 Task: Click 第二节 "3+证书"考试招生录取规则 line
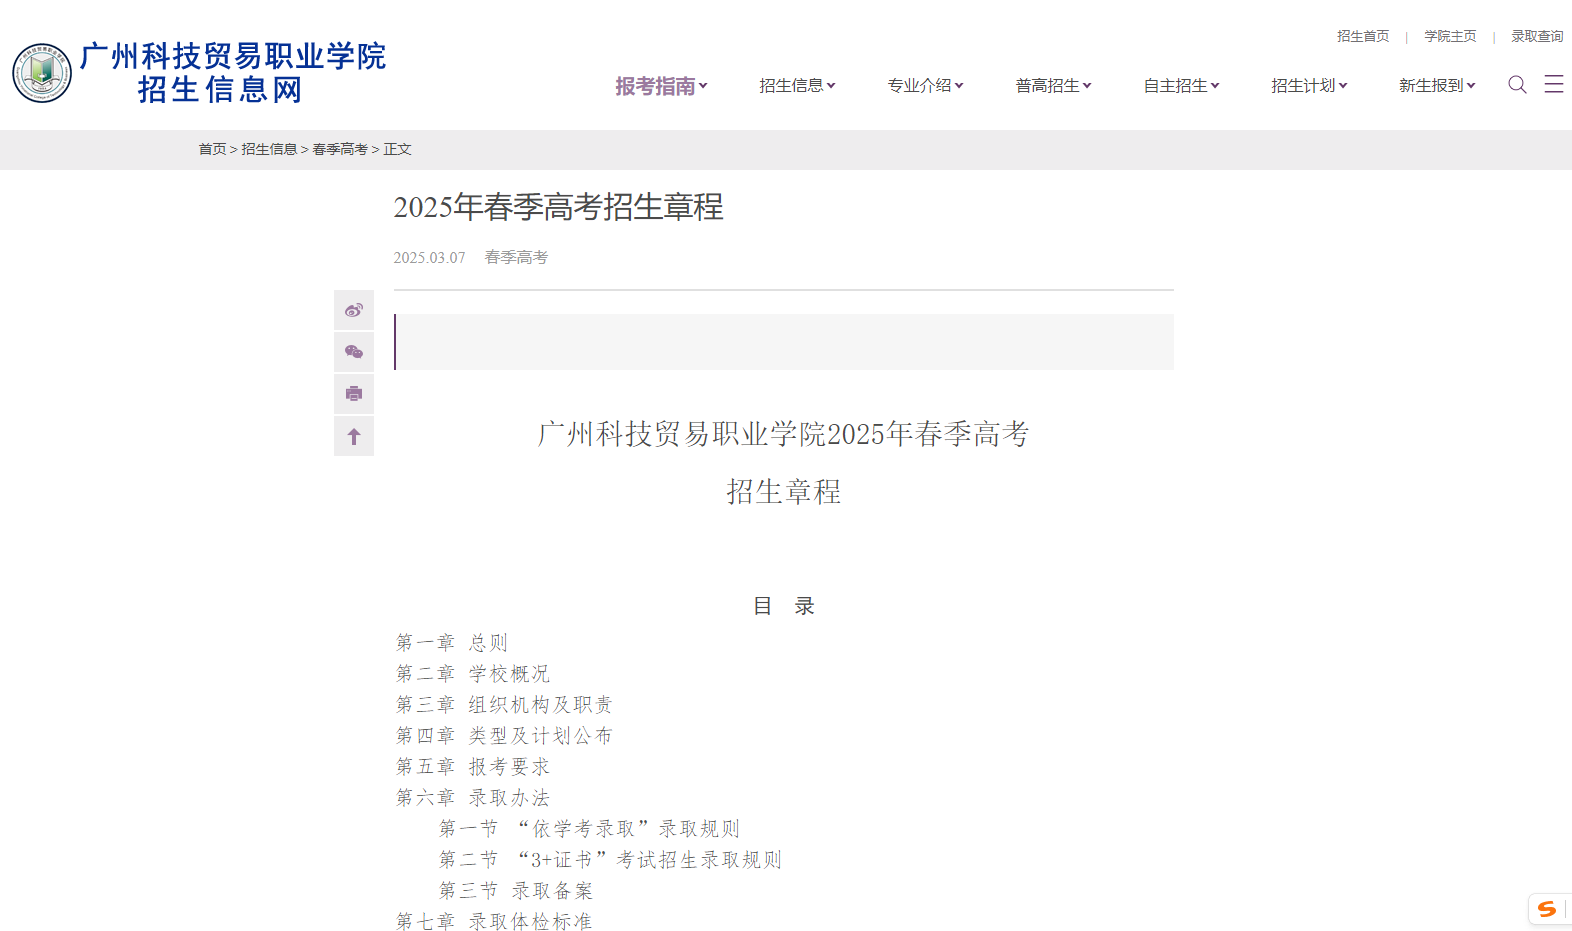point(611,859)
